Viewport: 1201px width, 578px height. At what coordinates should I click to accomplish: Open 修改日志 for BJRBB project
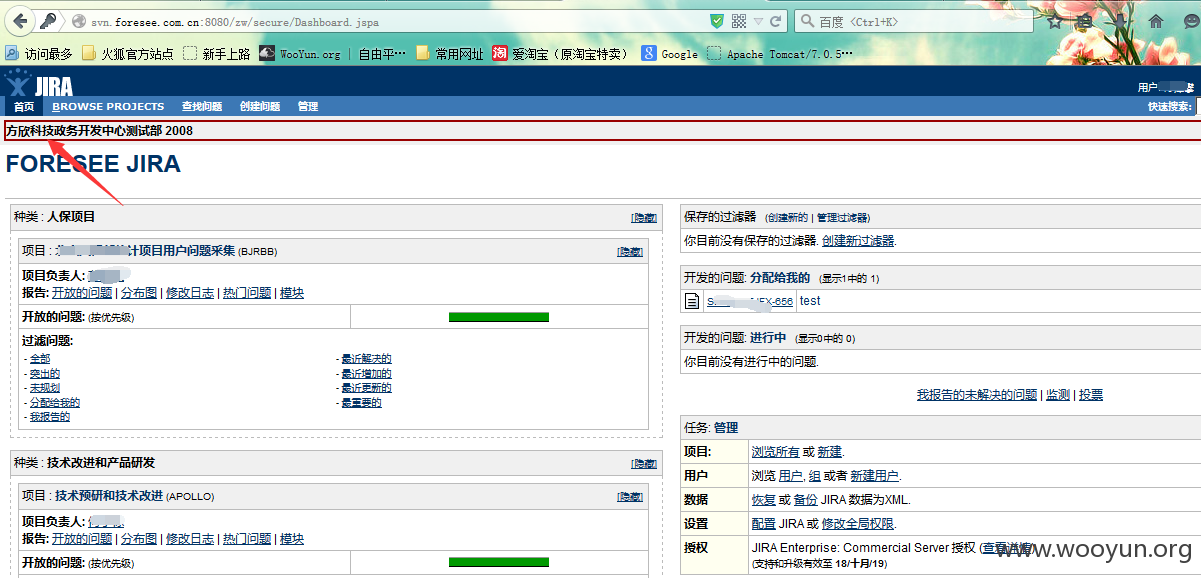(x=190, y=293)
